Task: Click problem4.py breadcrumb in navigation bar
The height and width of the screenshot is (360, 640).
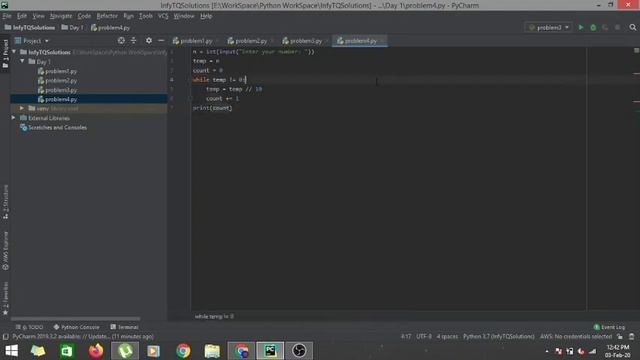Action: tap(110, 27)
